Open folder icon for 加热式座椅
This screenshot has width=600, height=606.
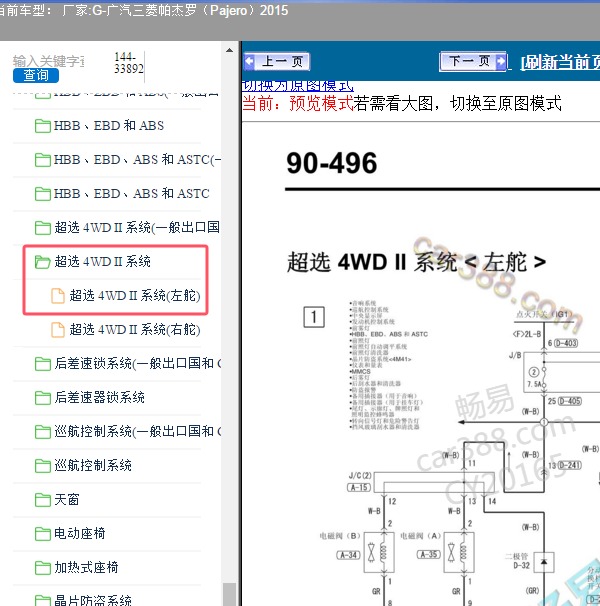(x=43, y=568)
